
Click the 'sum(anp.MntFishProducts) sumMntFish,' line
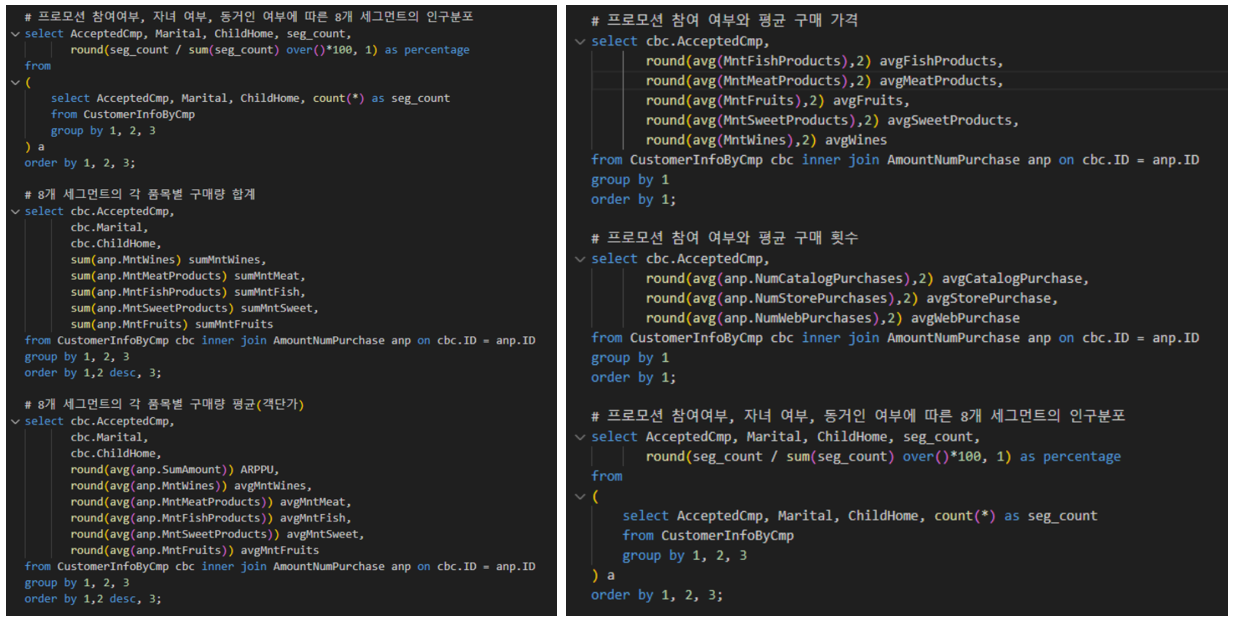(187, 292)
